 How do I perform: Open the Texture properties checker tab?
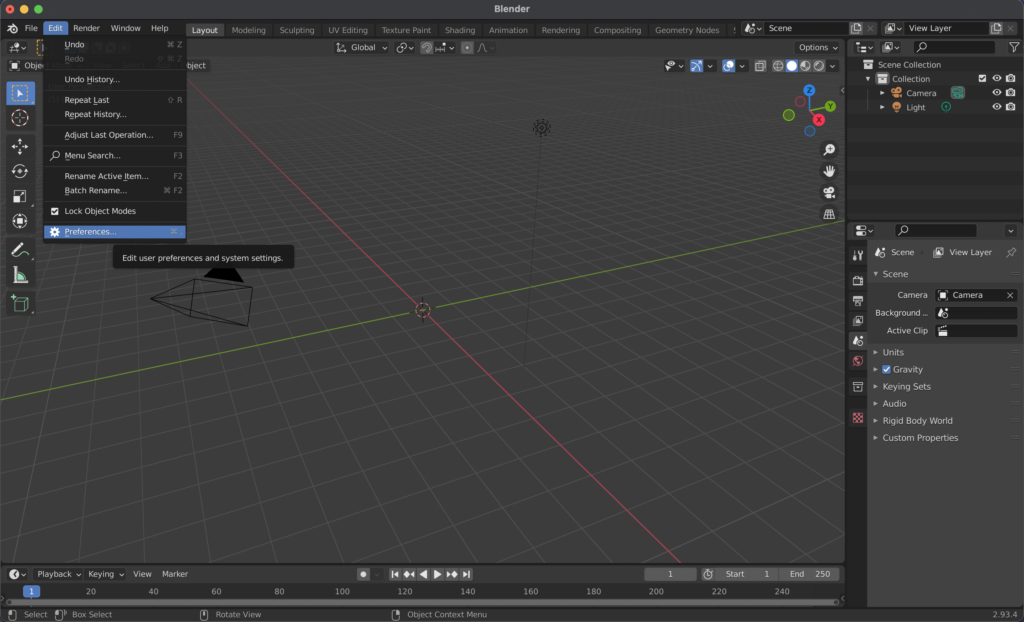click(x=857, y=417)
